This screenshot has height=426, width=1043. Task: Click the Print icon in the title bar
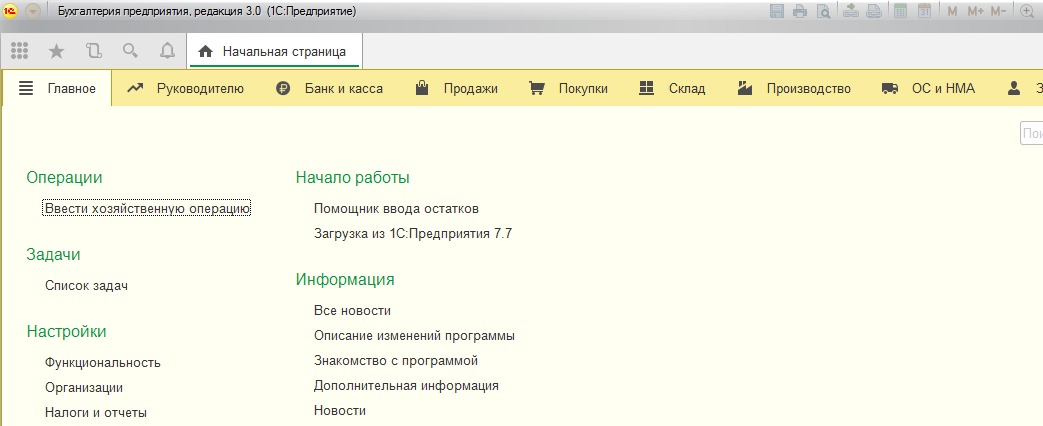pyautogui.click(x=800, y=11)
